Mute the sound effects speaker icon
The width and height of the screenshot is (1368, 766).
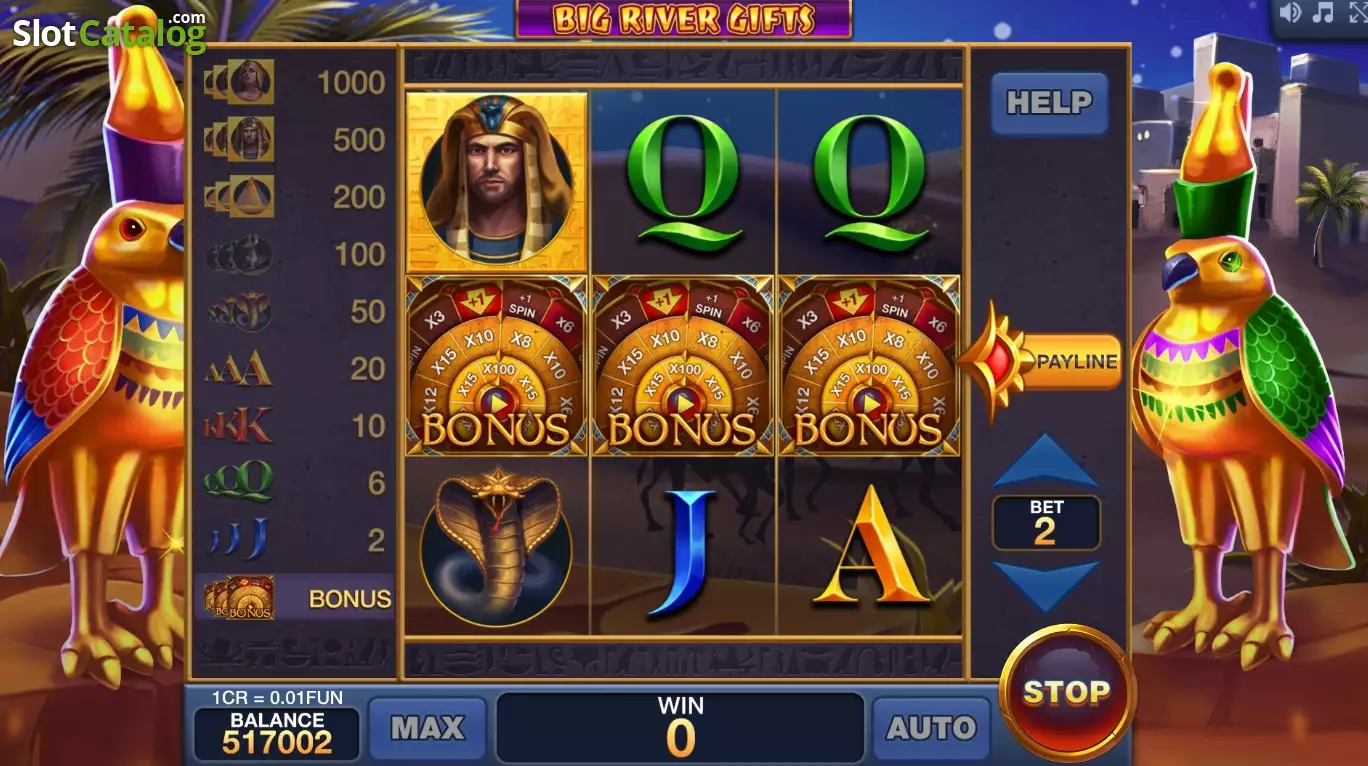coord(1291,13)
